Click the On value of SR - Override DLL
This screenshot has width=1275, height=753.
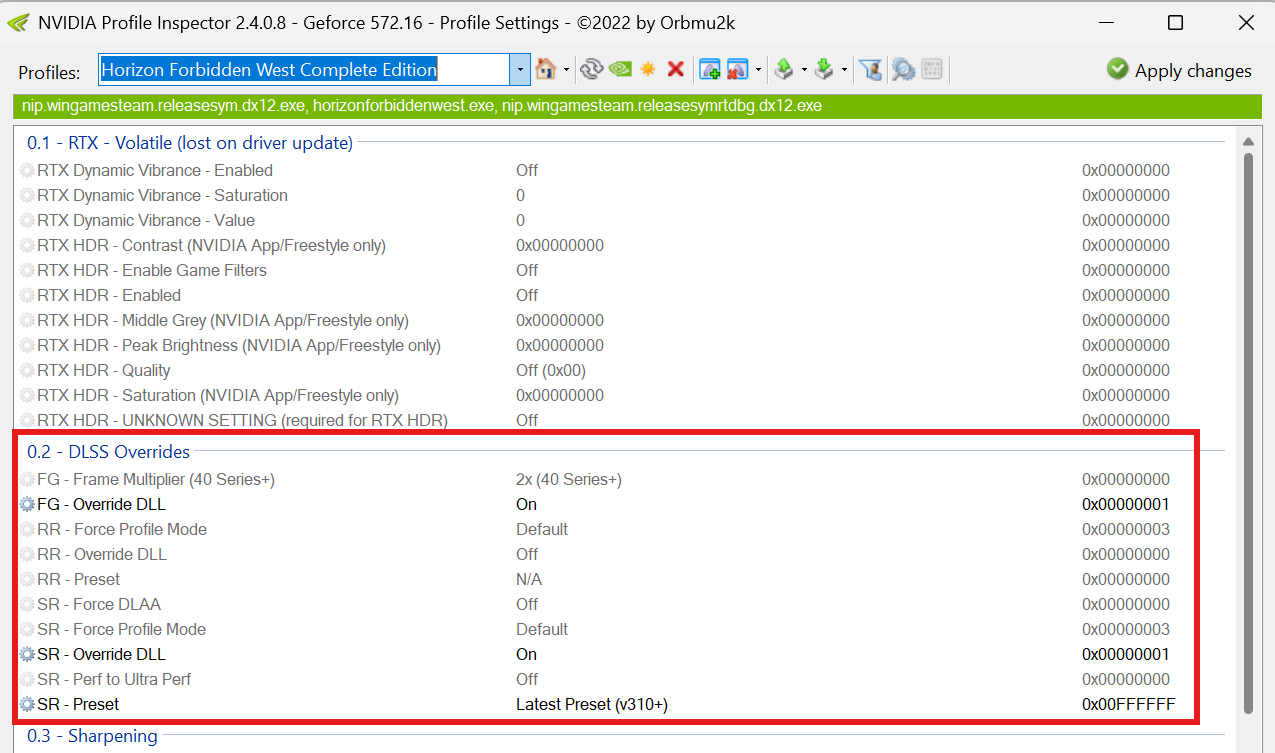coord(527,654)
